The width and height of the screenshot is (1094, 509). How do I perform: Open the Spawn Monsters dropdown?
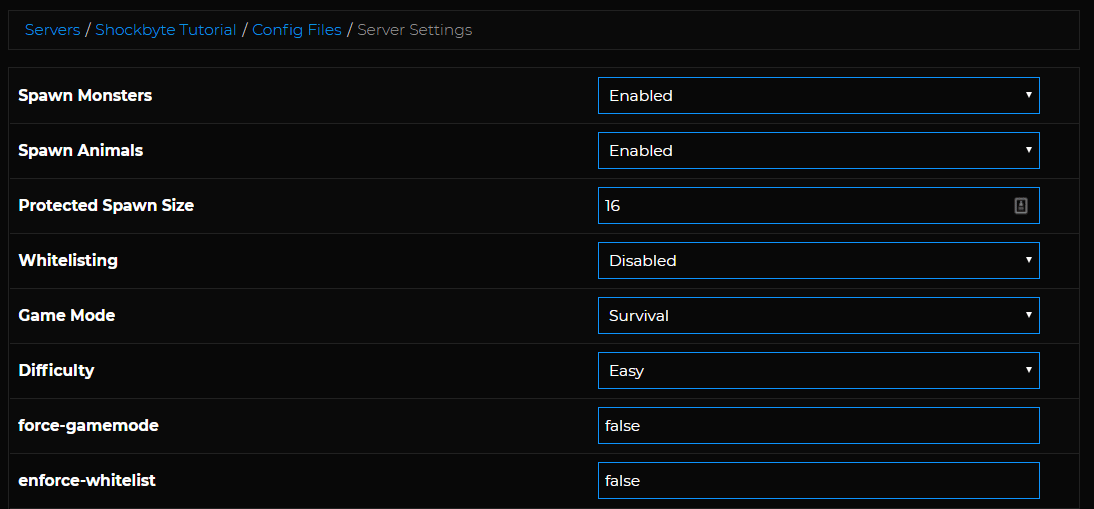(818, 96)
